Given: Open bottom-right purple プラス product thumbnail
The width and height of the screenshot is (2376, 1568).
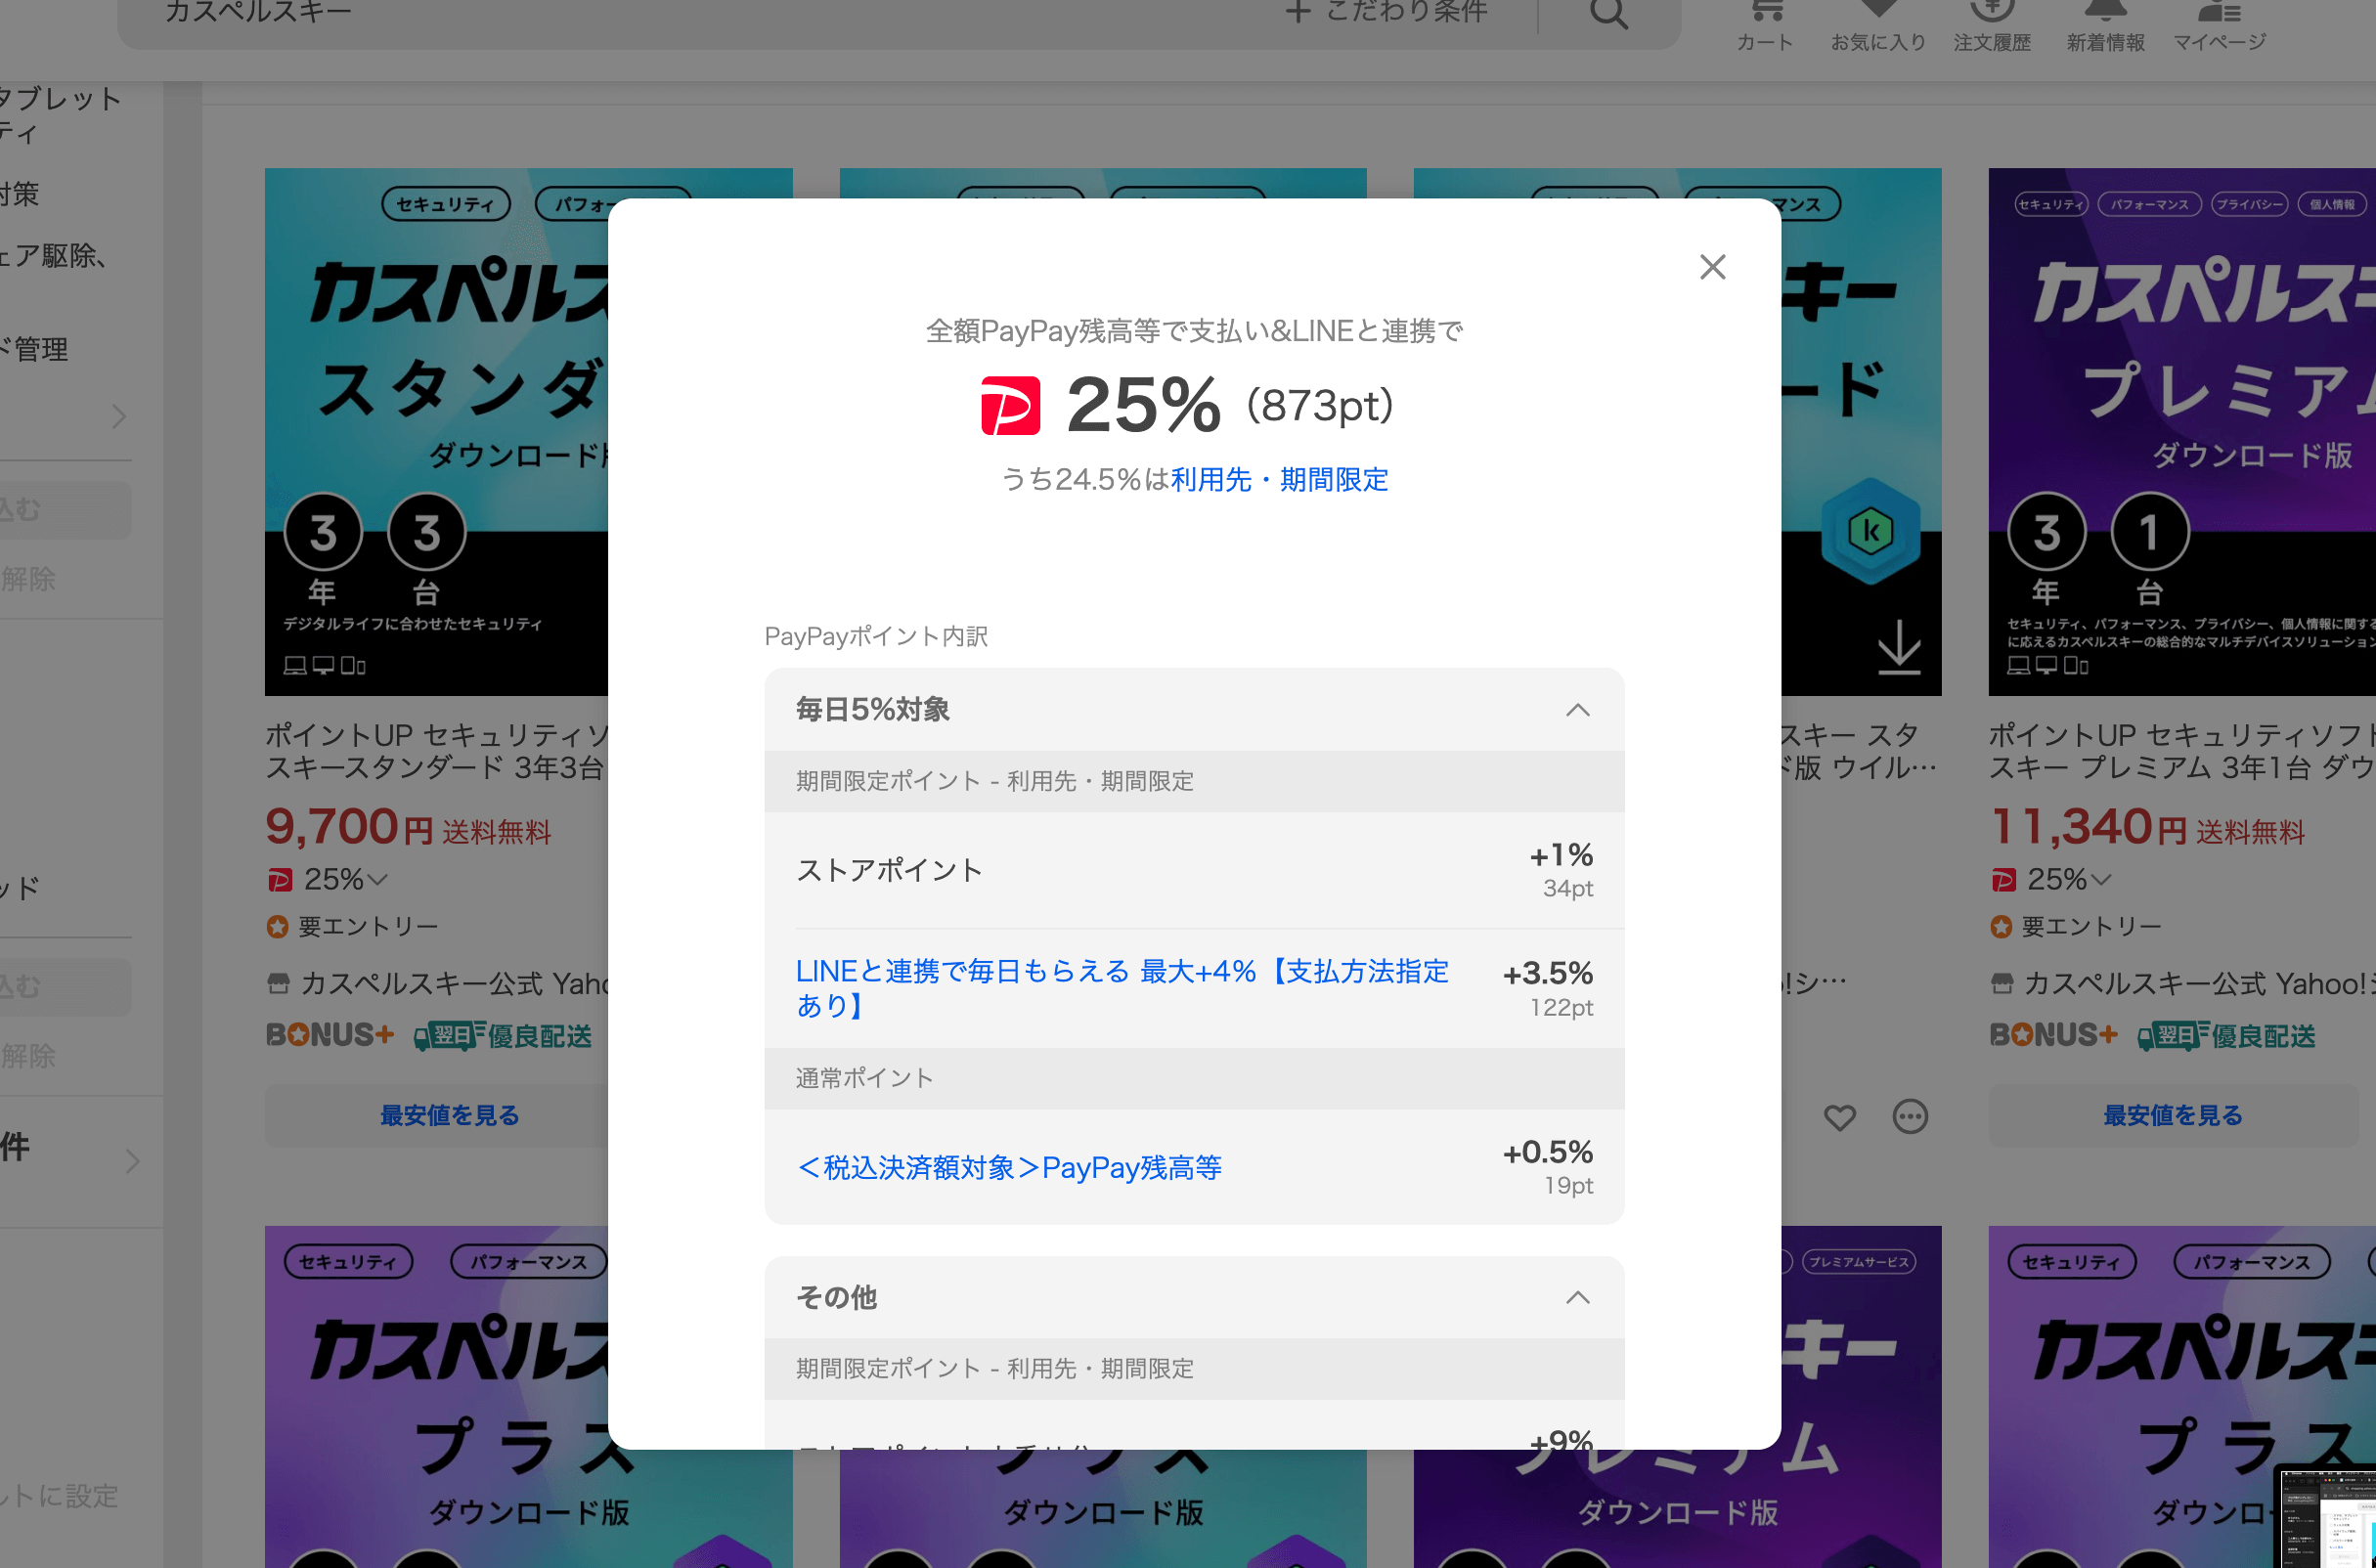Looking at the screenshot, I should coord(2182,1396).
